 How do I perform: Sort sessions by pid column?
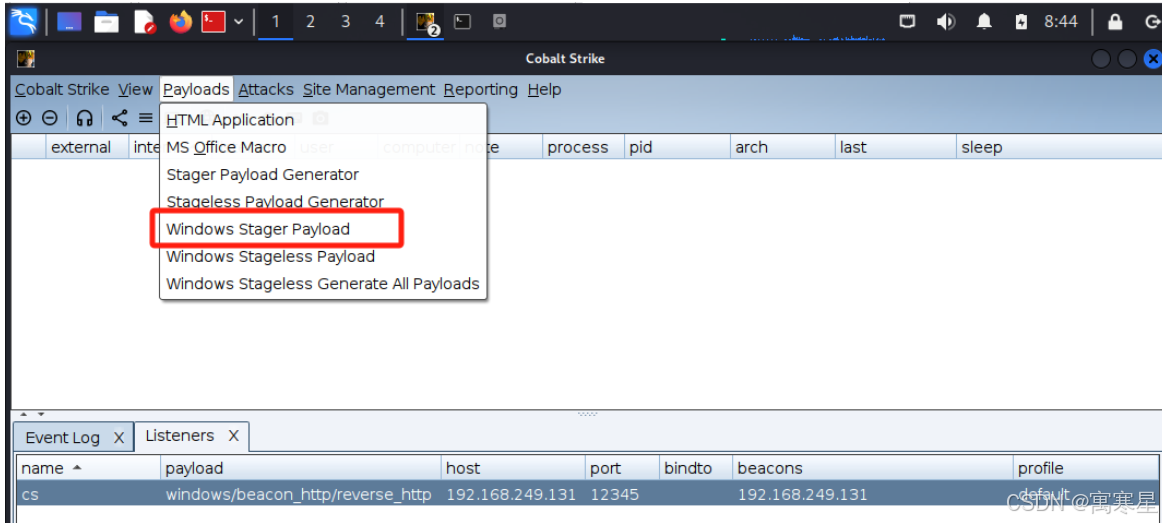coord(677,147)
